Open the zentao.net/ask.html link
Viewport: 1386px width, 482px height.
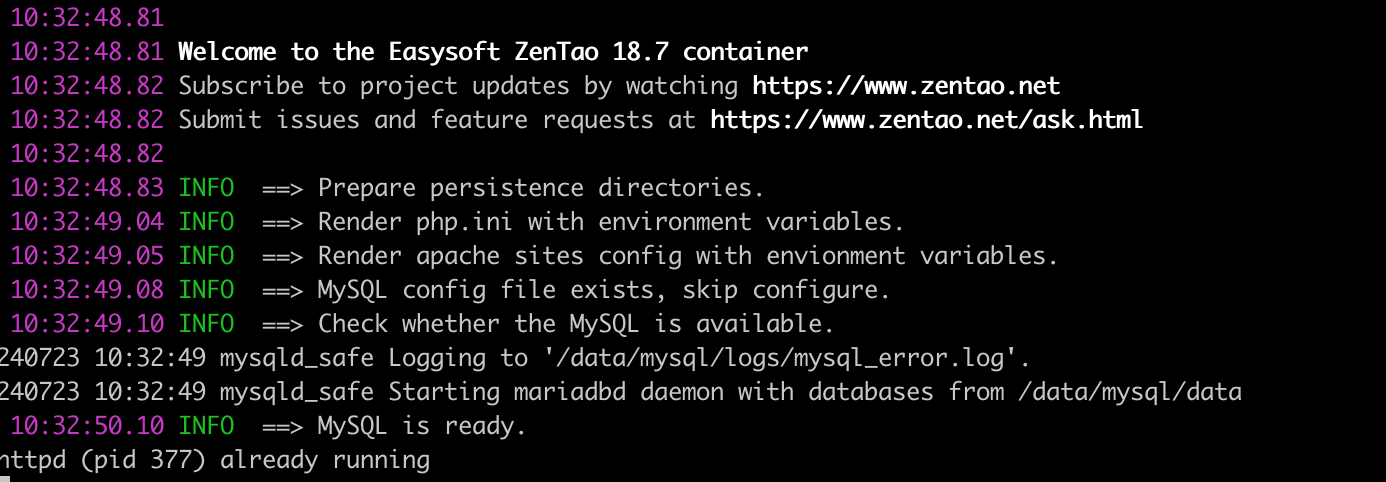click(x=926, y=120)
